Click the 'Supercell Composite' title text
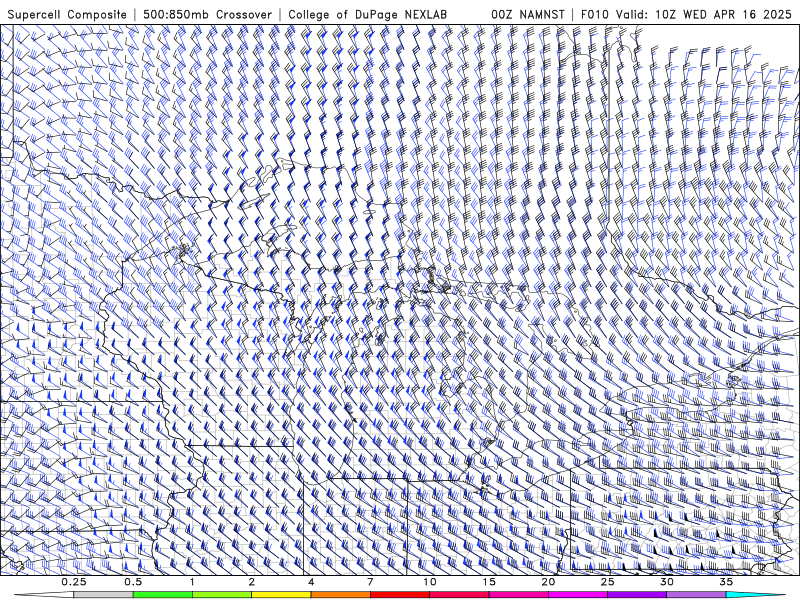This screenshot has height=600, width=800. 67,14
